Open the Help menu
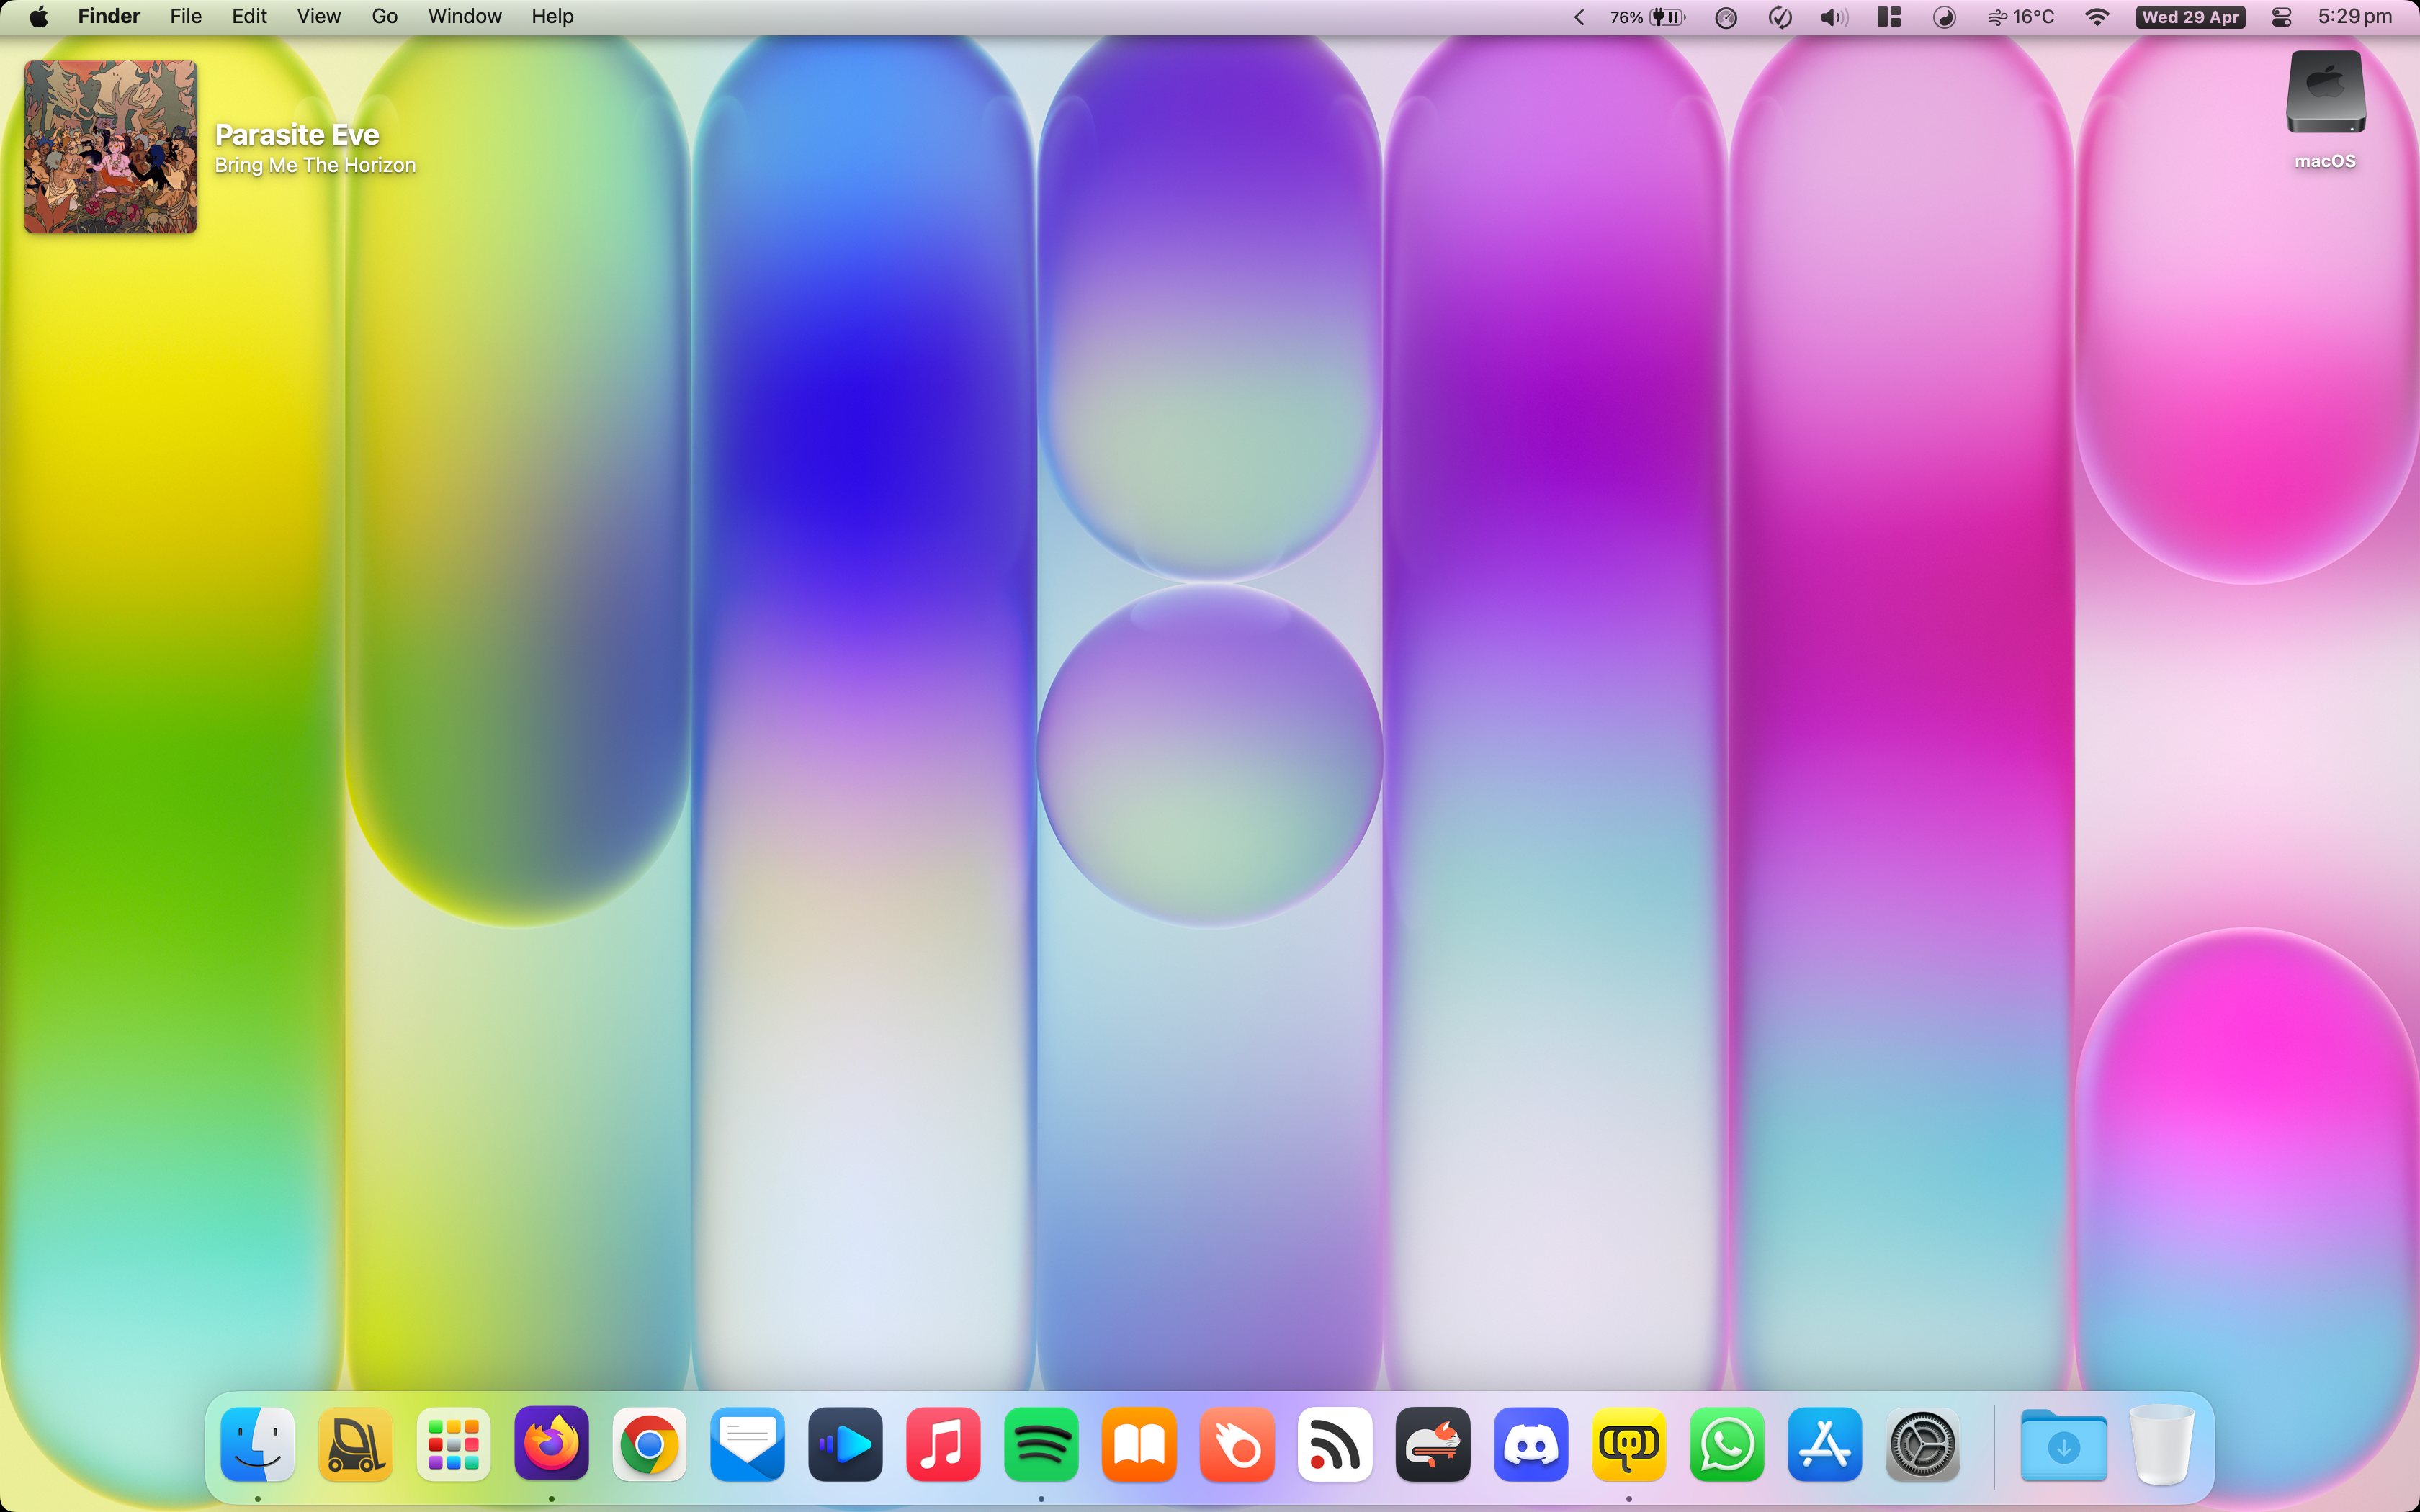2420x1512 pixels. [552, 17]
